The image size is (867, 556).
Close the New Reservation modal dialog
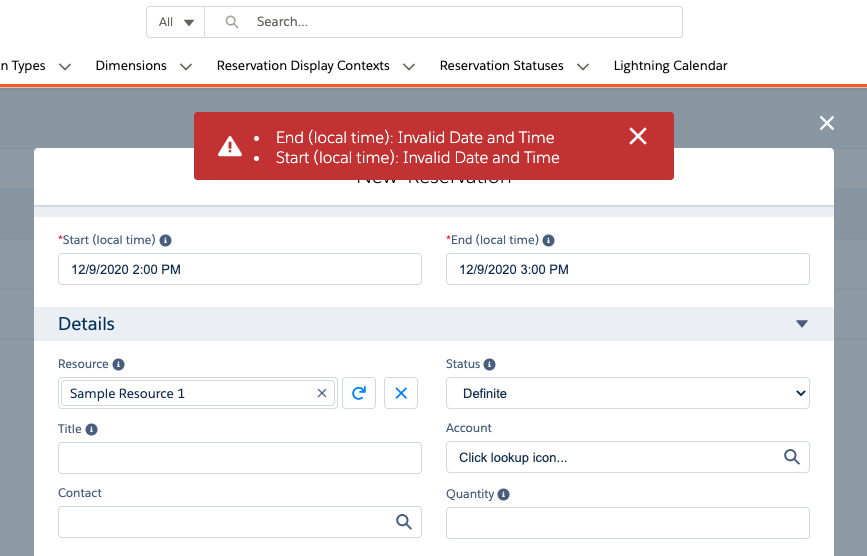click(x=826, y=123)
